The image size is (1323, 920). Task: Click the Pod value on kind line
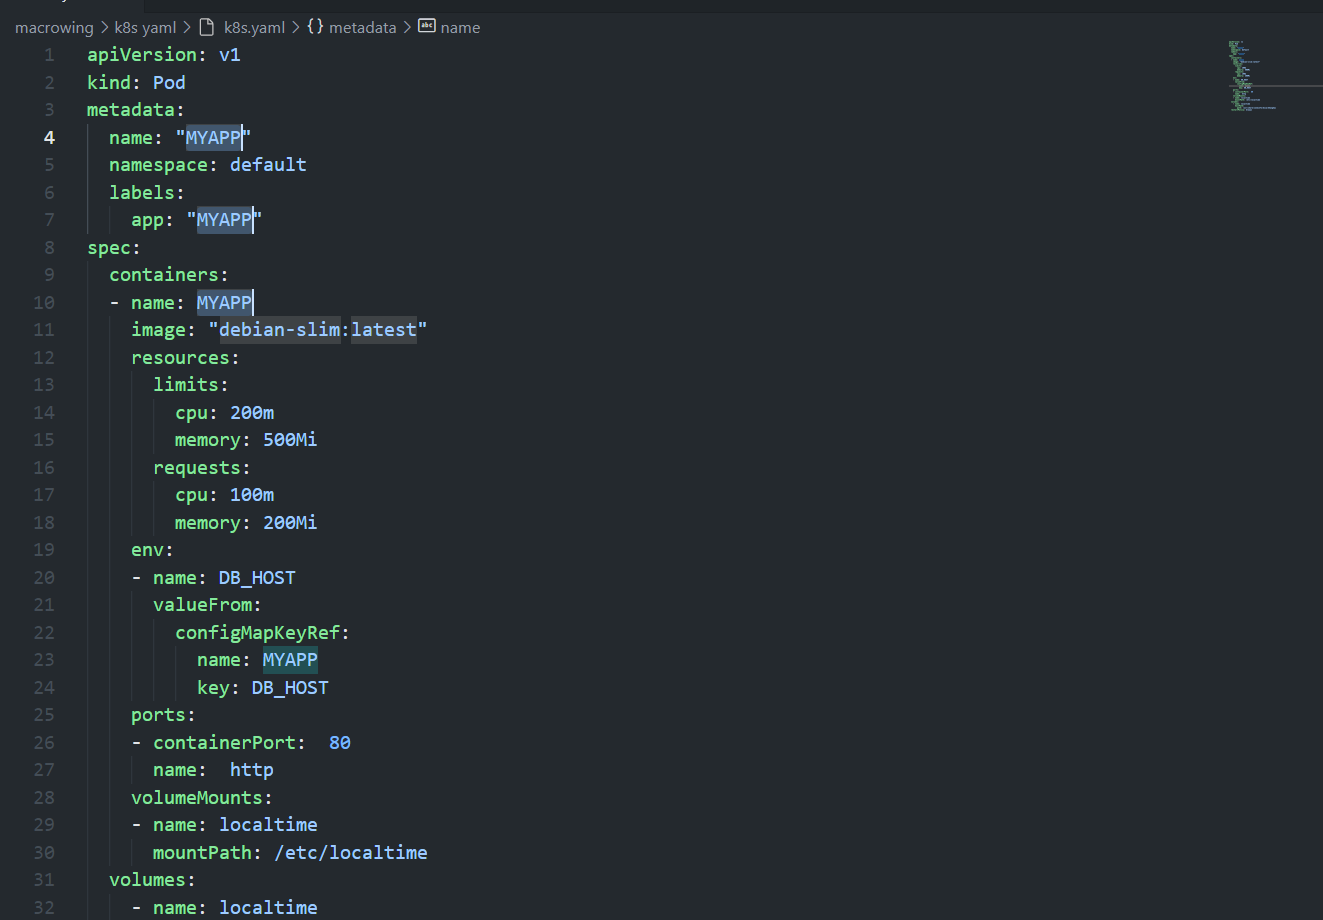(169, 82)
